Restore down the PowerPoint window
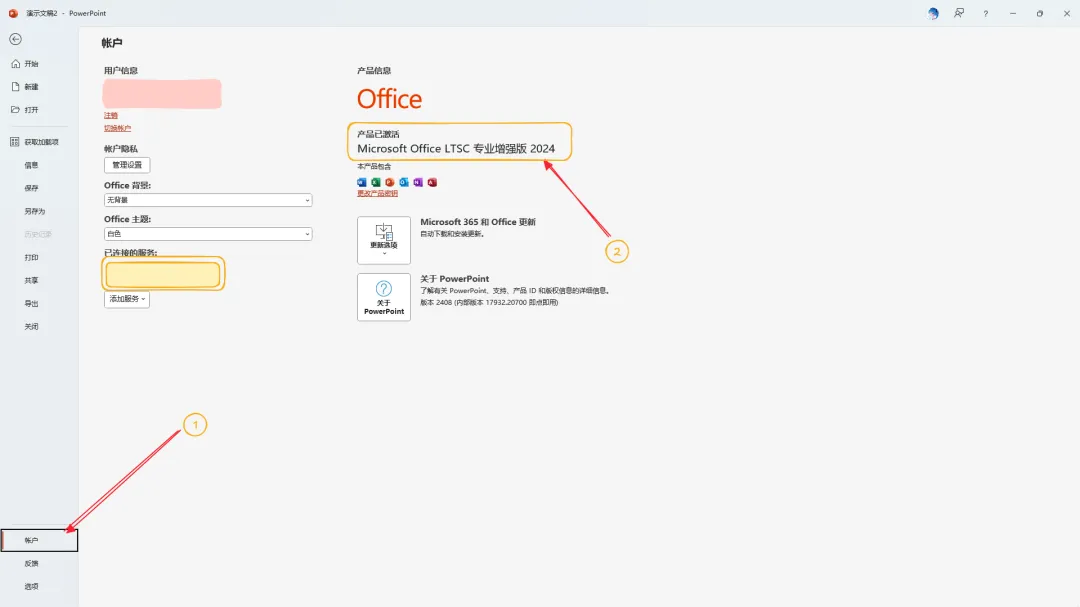Screen dimensions: 1080x607 pyautogui.click(x=1039, y=13)
